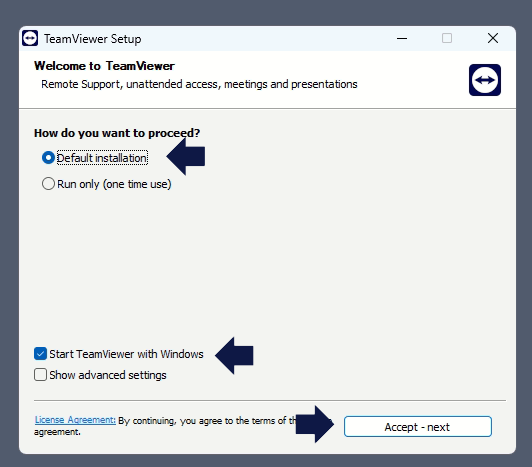Image resolution: width=532 pixels, height=467 pixels.
Task: Enable Show advanced settings checkbox
Action: pyautogui.click(x=40, y=375)
